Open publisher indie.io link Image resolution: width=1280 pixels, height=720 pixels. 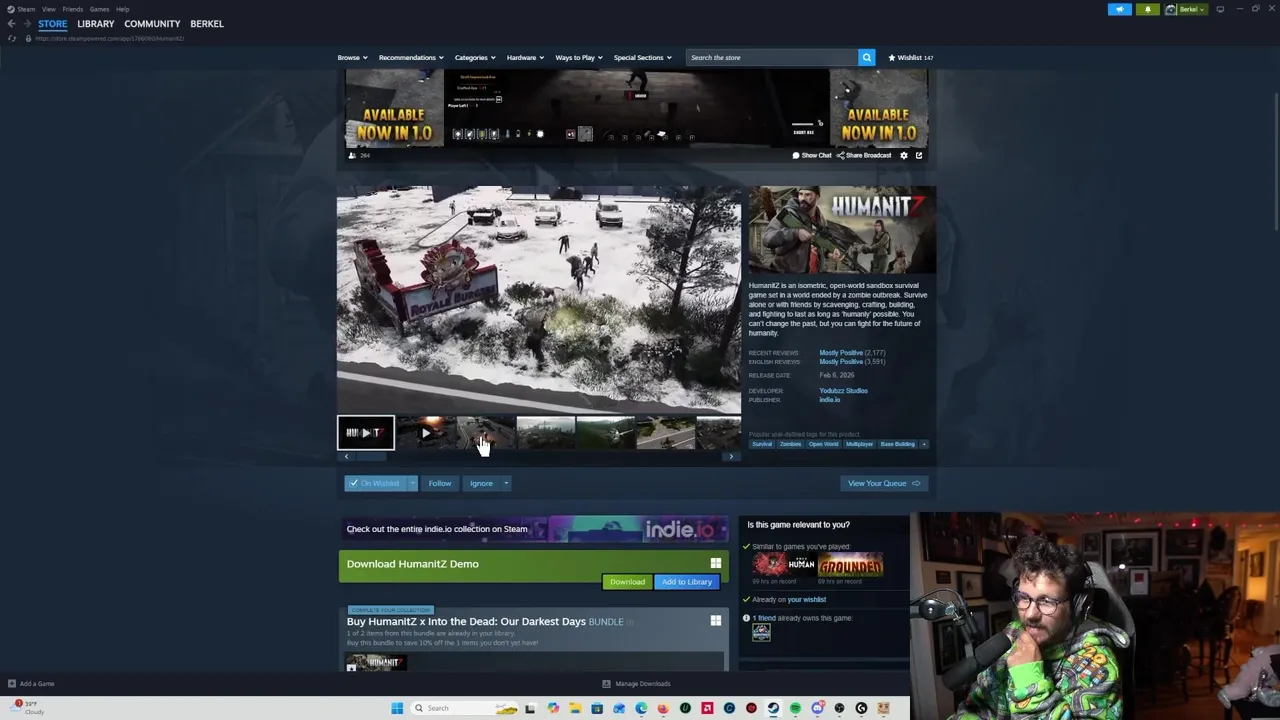tap(830, 400)
